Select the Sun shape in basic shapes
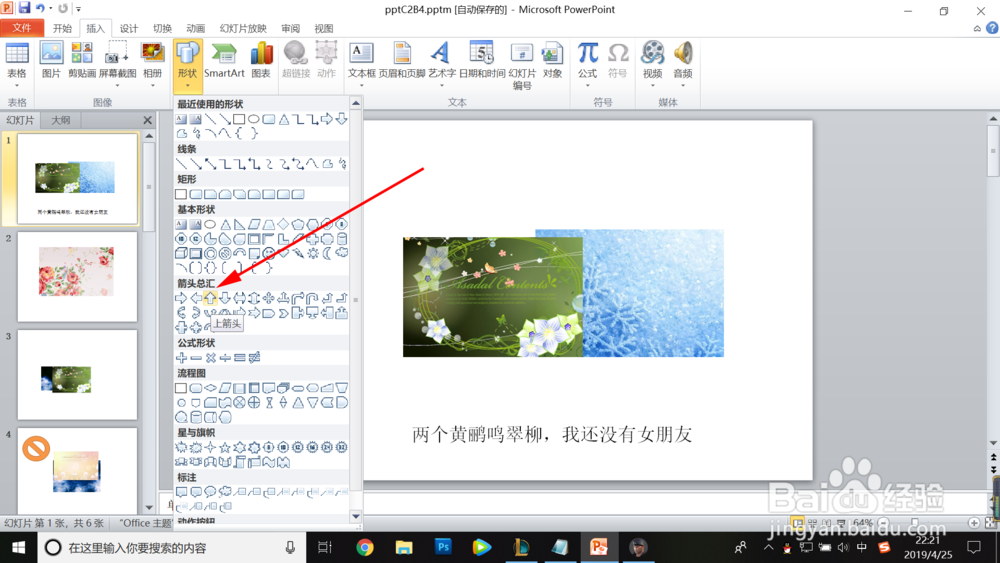Viewport: 1000px width, 563px height. [x=312, y=253]
